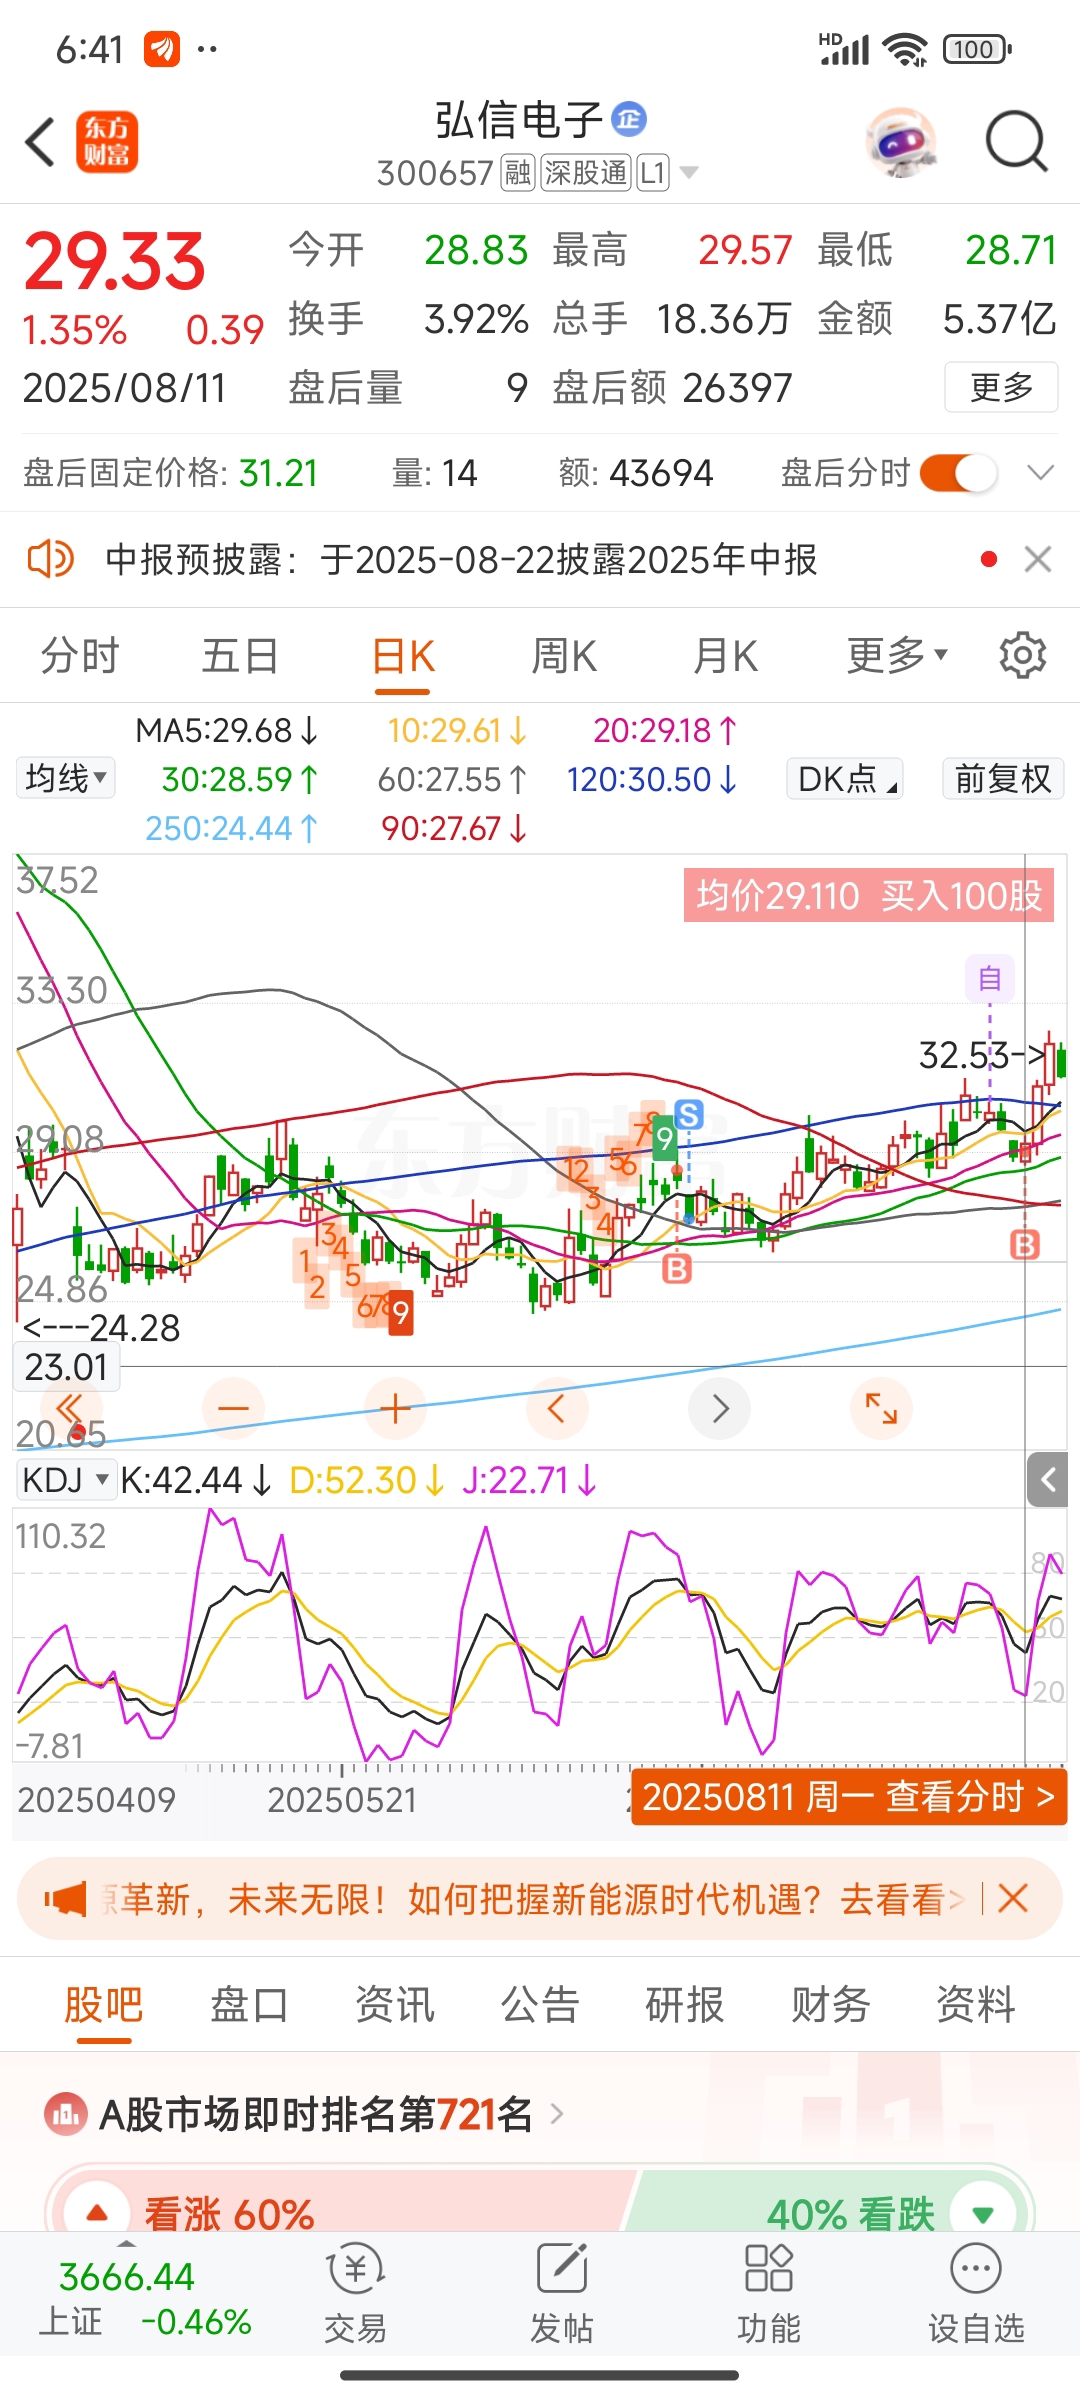Screen dimensions: 1080x2400
Task: Open the robot assistant avatar
Action: [x=902, y=142]
